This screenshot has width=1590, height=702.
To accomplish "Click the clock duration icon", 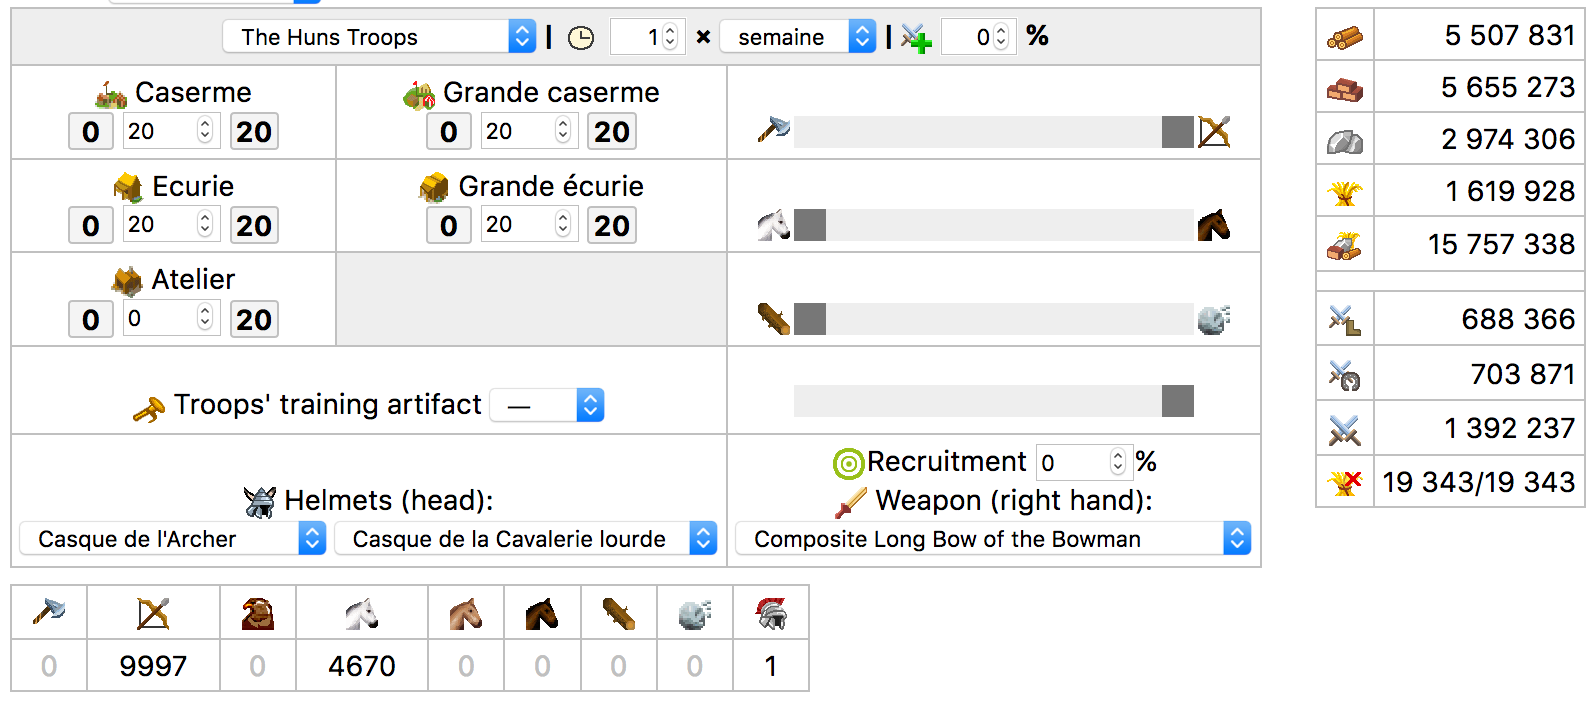I will coord(581,38).
